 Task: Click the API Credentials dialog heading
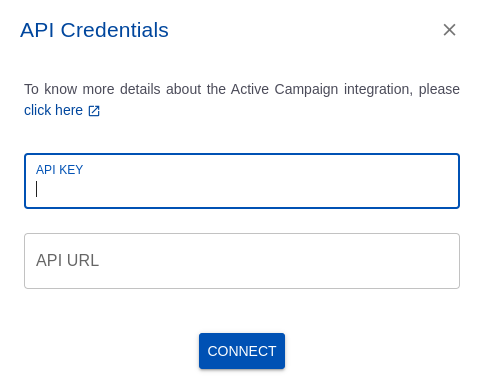pos(94,30)
